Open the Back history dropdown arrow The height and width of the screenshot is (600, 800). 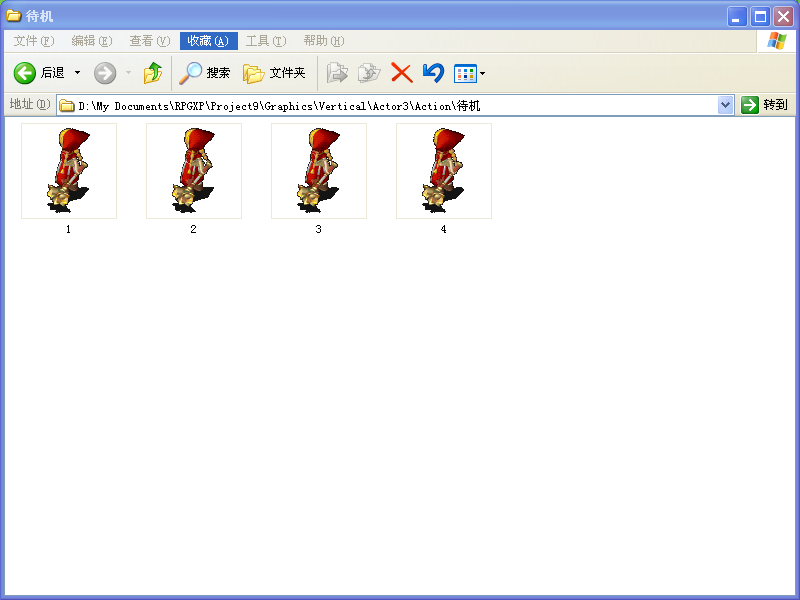click(78, 73)
